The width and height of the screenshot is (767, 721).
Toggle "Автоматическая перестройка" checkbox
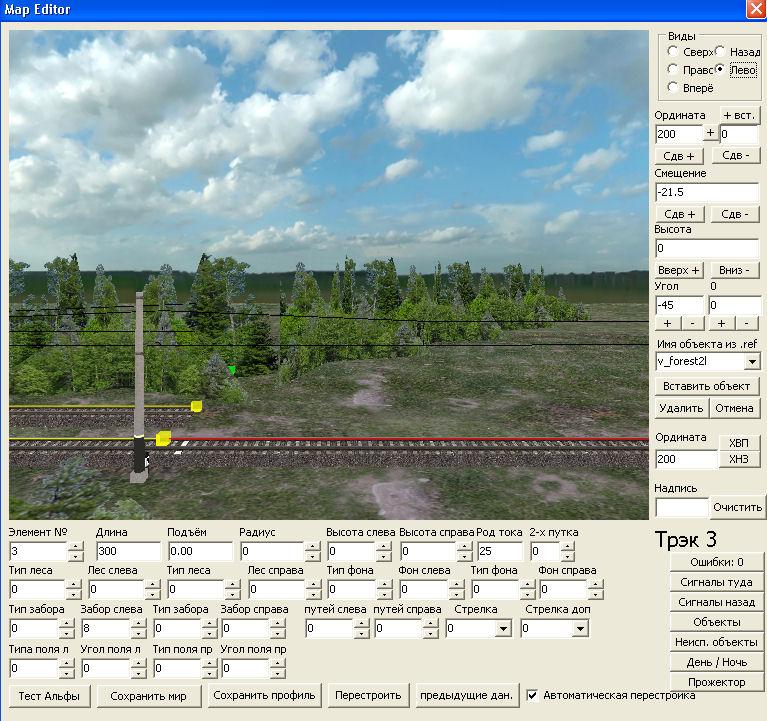coord(533,695)
